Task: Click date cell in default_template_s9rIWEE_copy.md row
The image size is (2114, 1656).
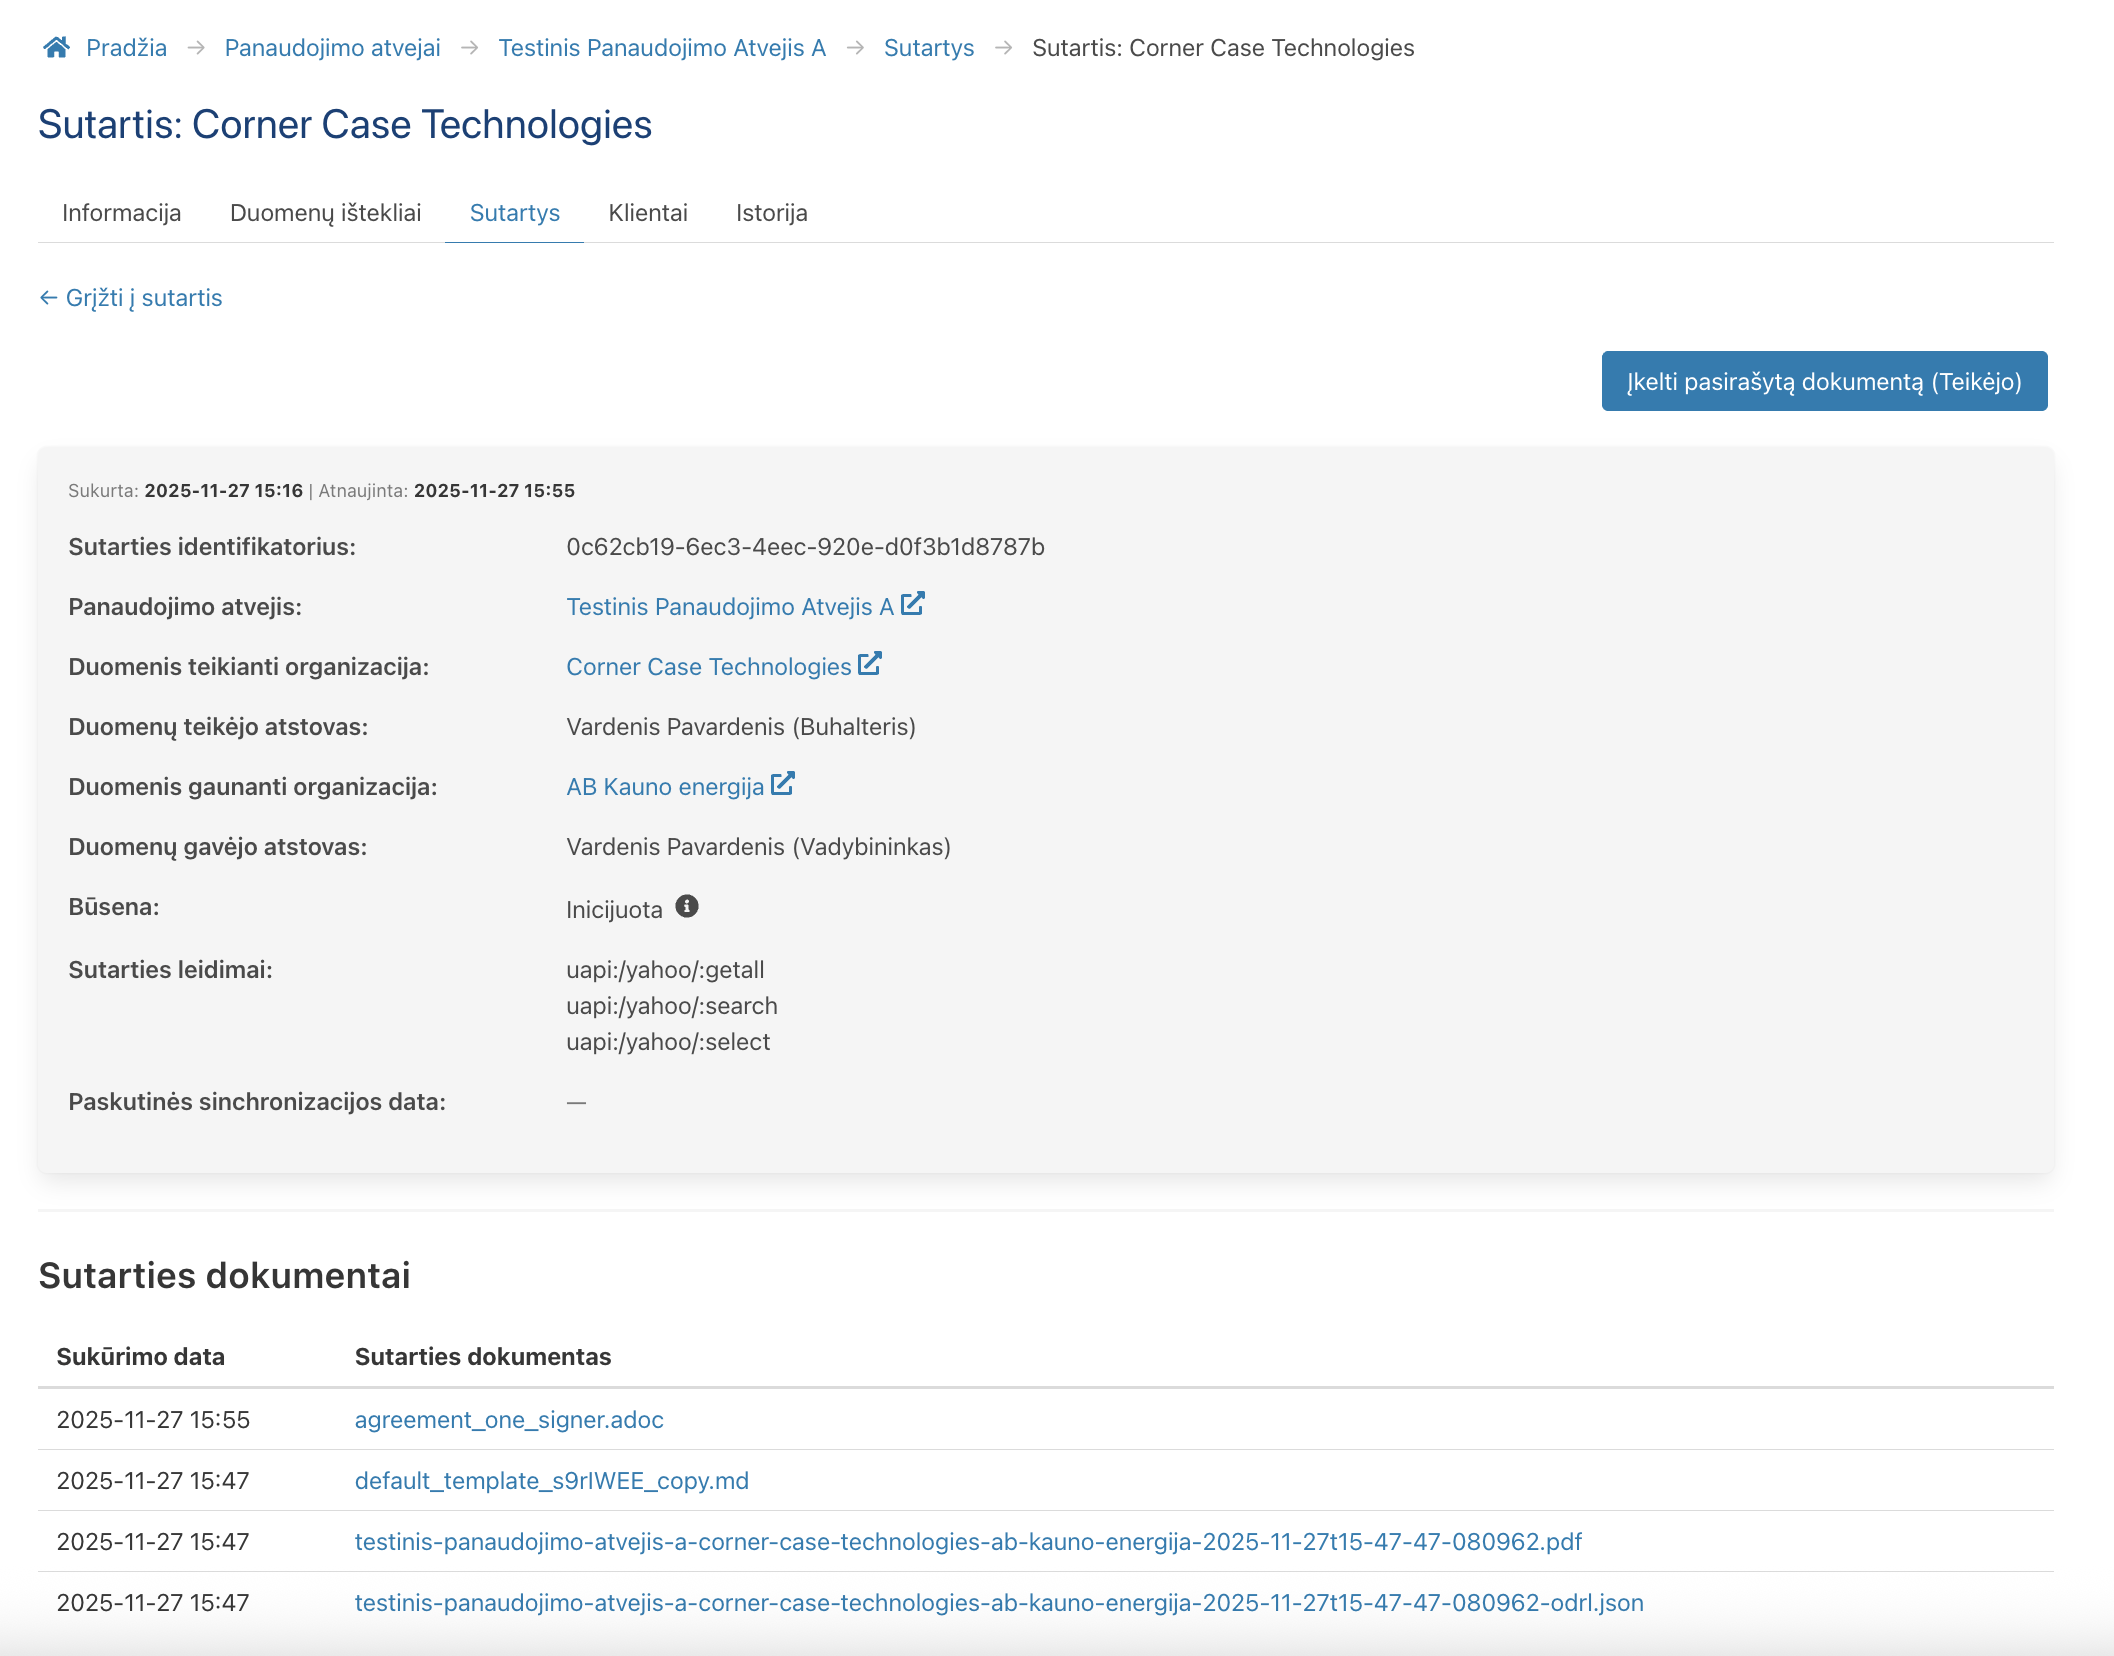Action: click(x=153, y=1481)
